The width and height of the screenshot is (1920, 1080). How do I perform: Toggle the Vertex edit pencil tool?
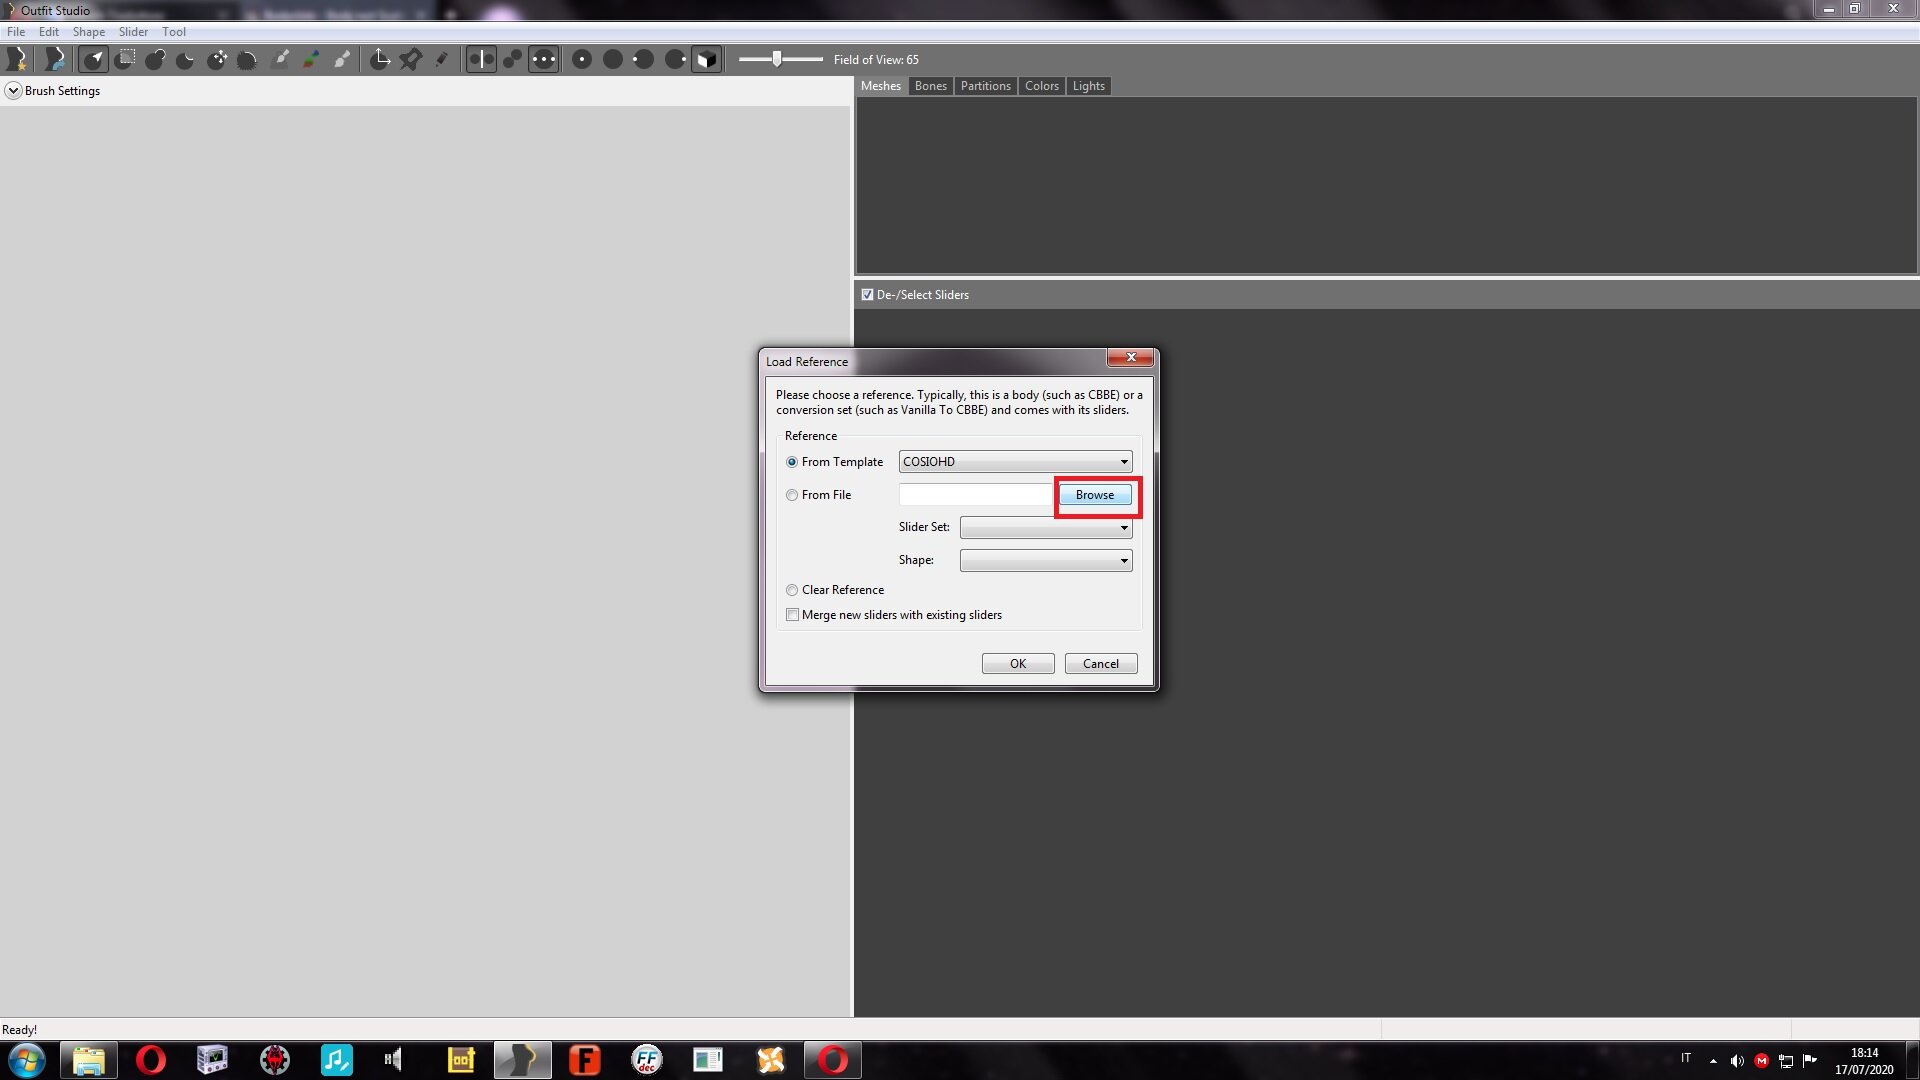tap(443, 59)
